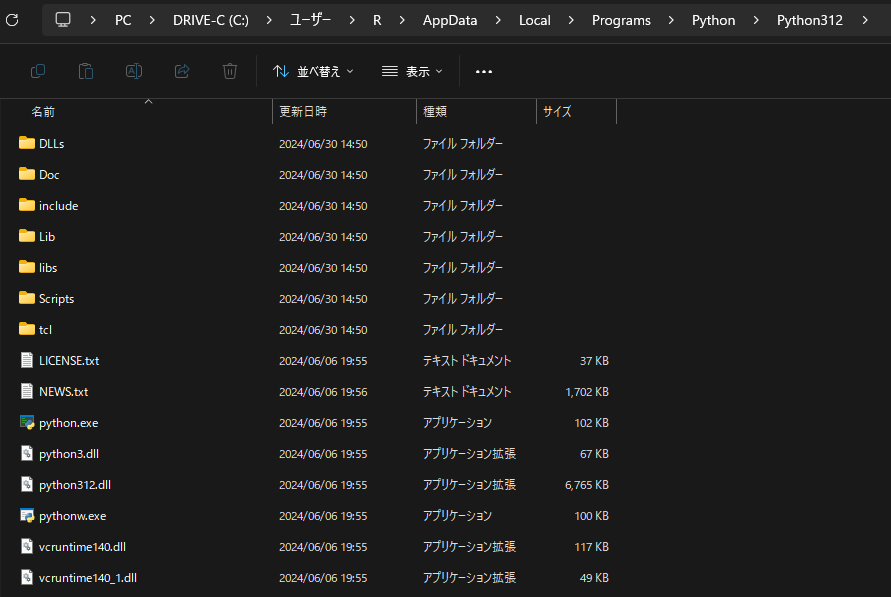Select the Lib folder icon

[27, 236]
